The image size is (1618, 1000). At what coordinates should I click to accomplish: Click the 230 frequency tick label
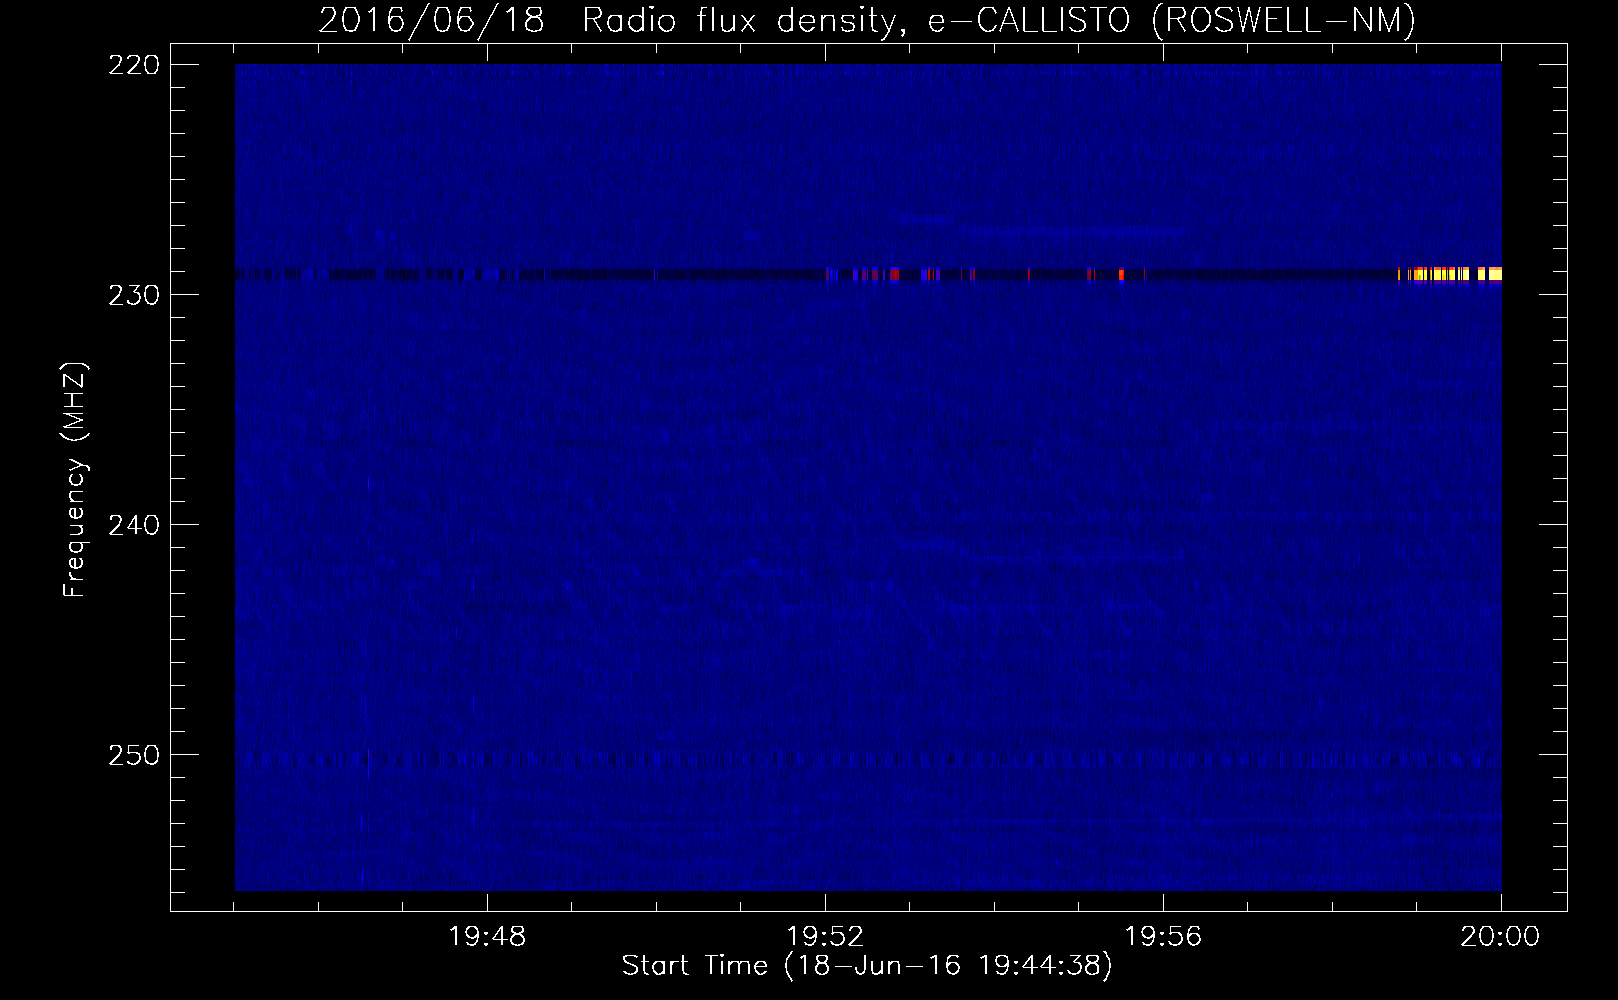tap(133, 294)
